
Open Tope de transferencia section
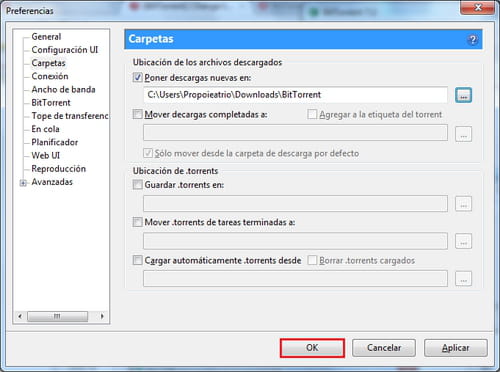pyautogui.click(x=70, y=116)
